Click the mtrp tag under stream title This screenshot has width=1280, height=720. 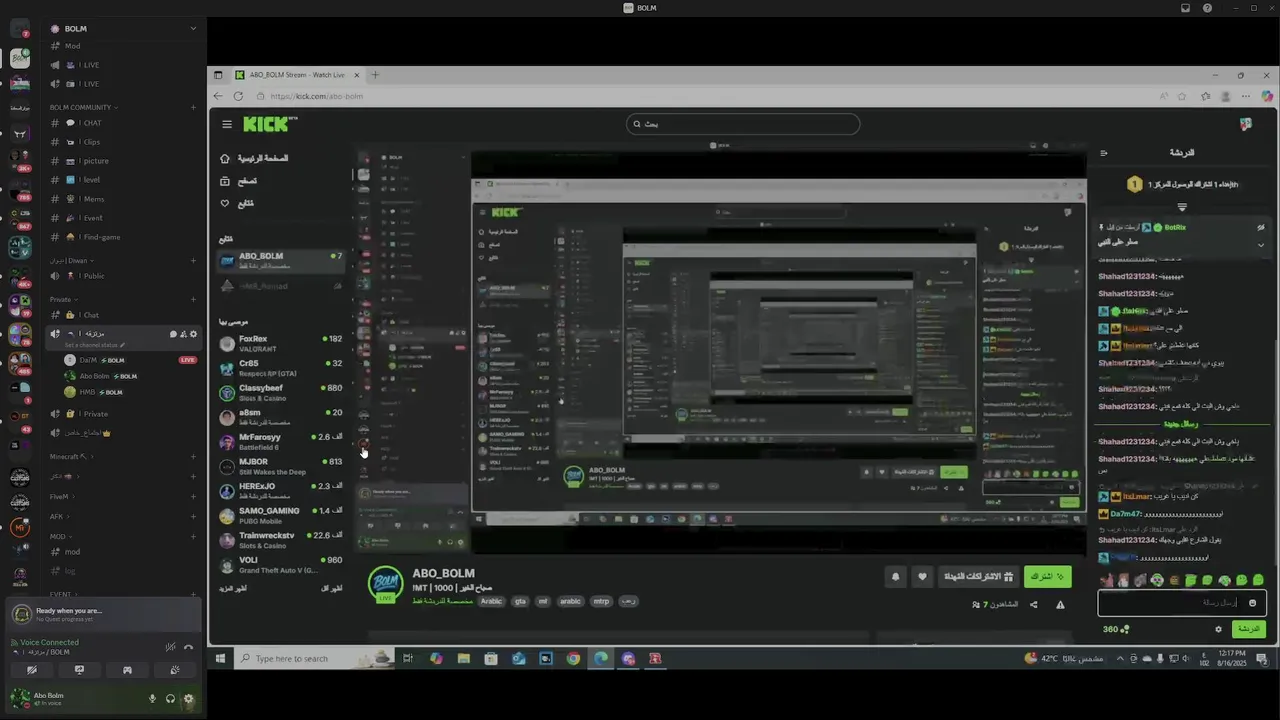tap(601, 602)
